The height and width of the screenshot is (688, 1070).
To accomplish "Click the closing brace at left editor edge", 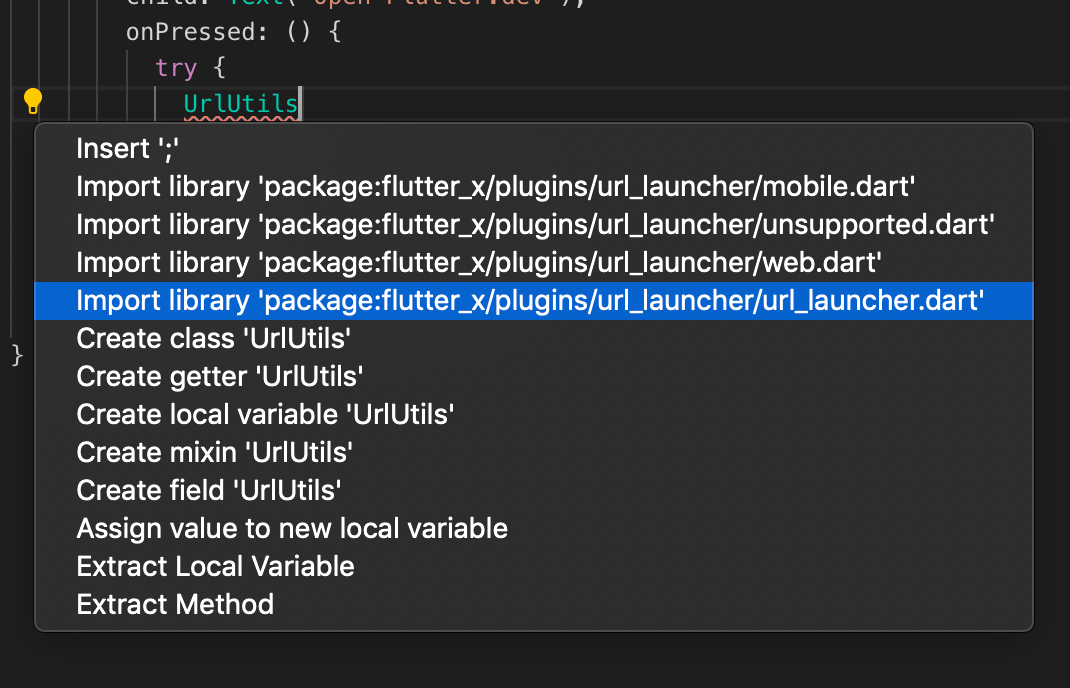I will 17,355.
